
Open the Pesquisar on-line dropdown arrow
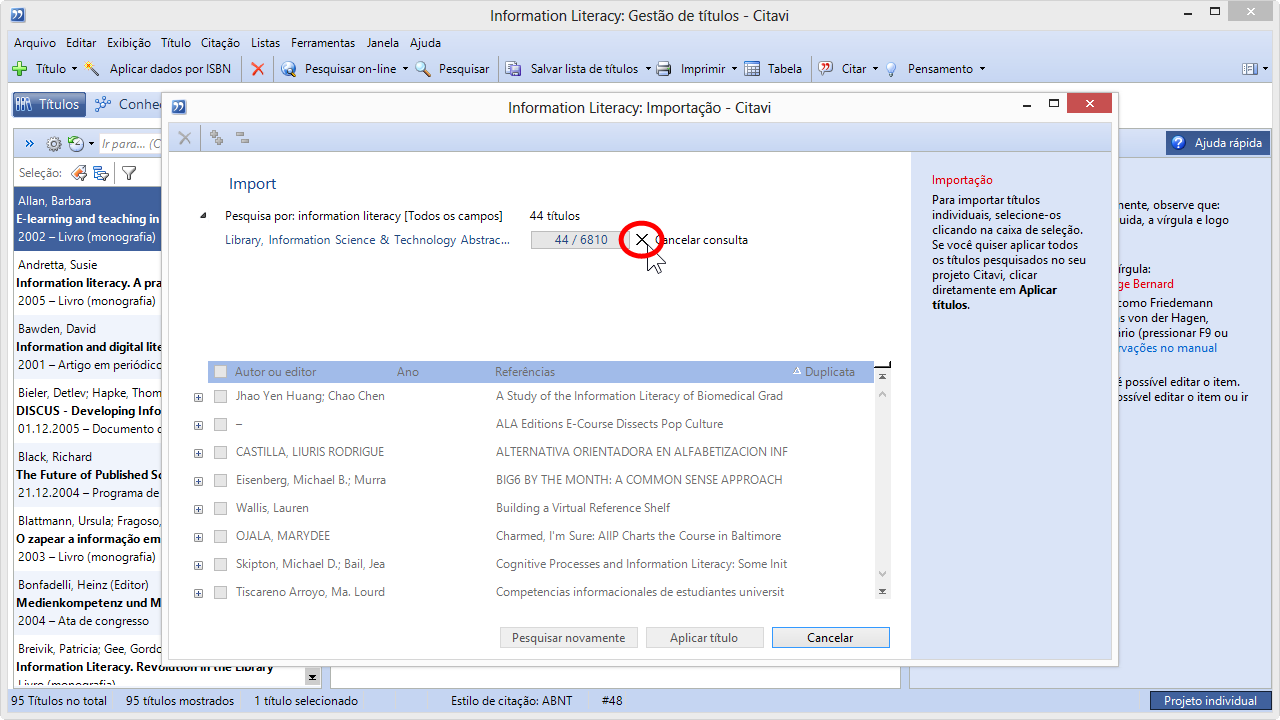(405, 69)
